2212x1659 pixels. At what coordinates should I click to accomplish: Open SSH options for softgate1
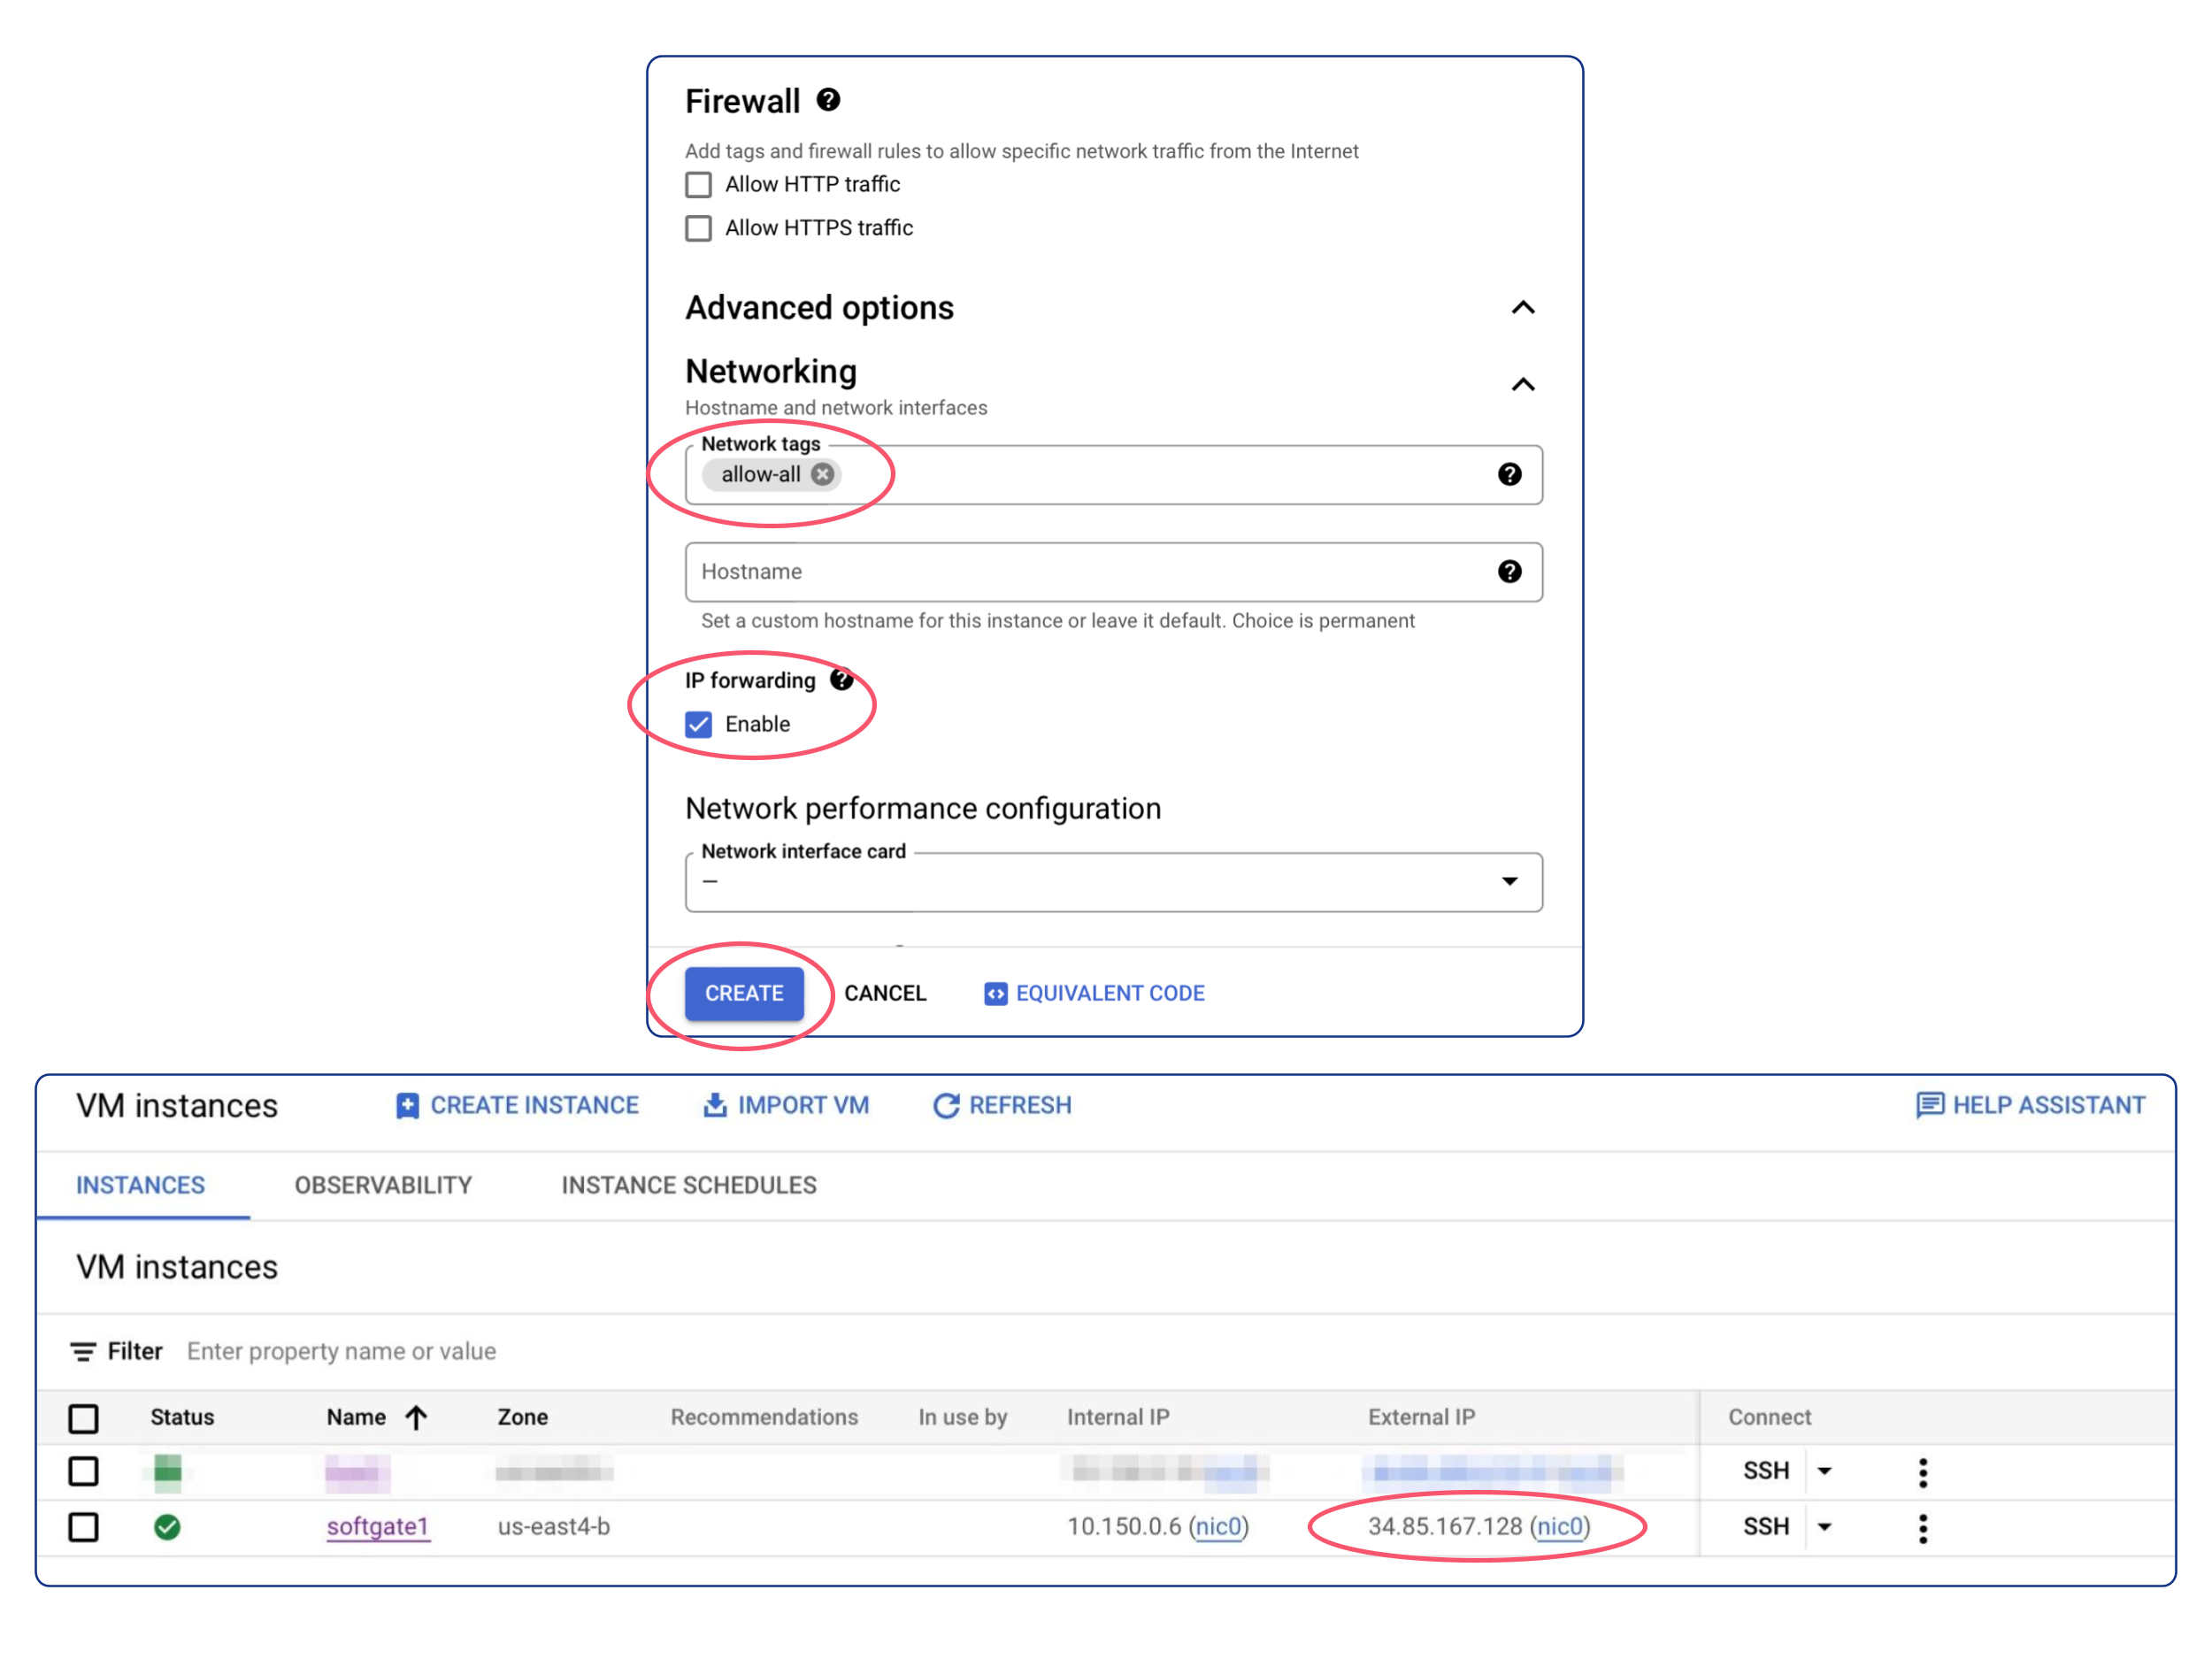[x=1825, y=1527]
